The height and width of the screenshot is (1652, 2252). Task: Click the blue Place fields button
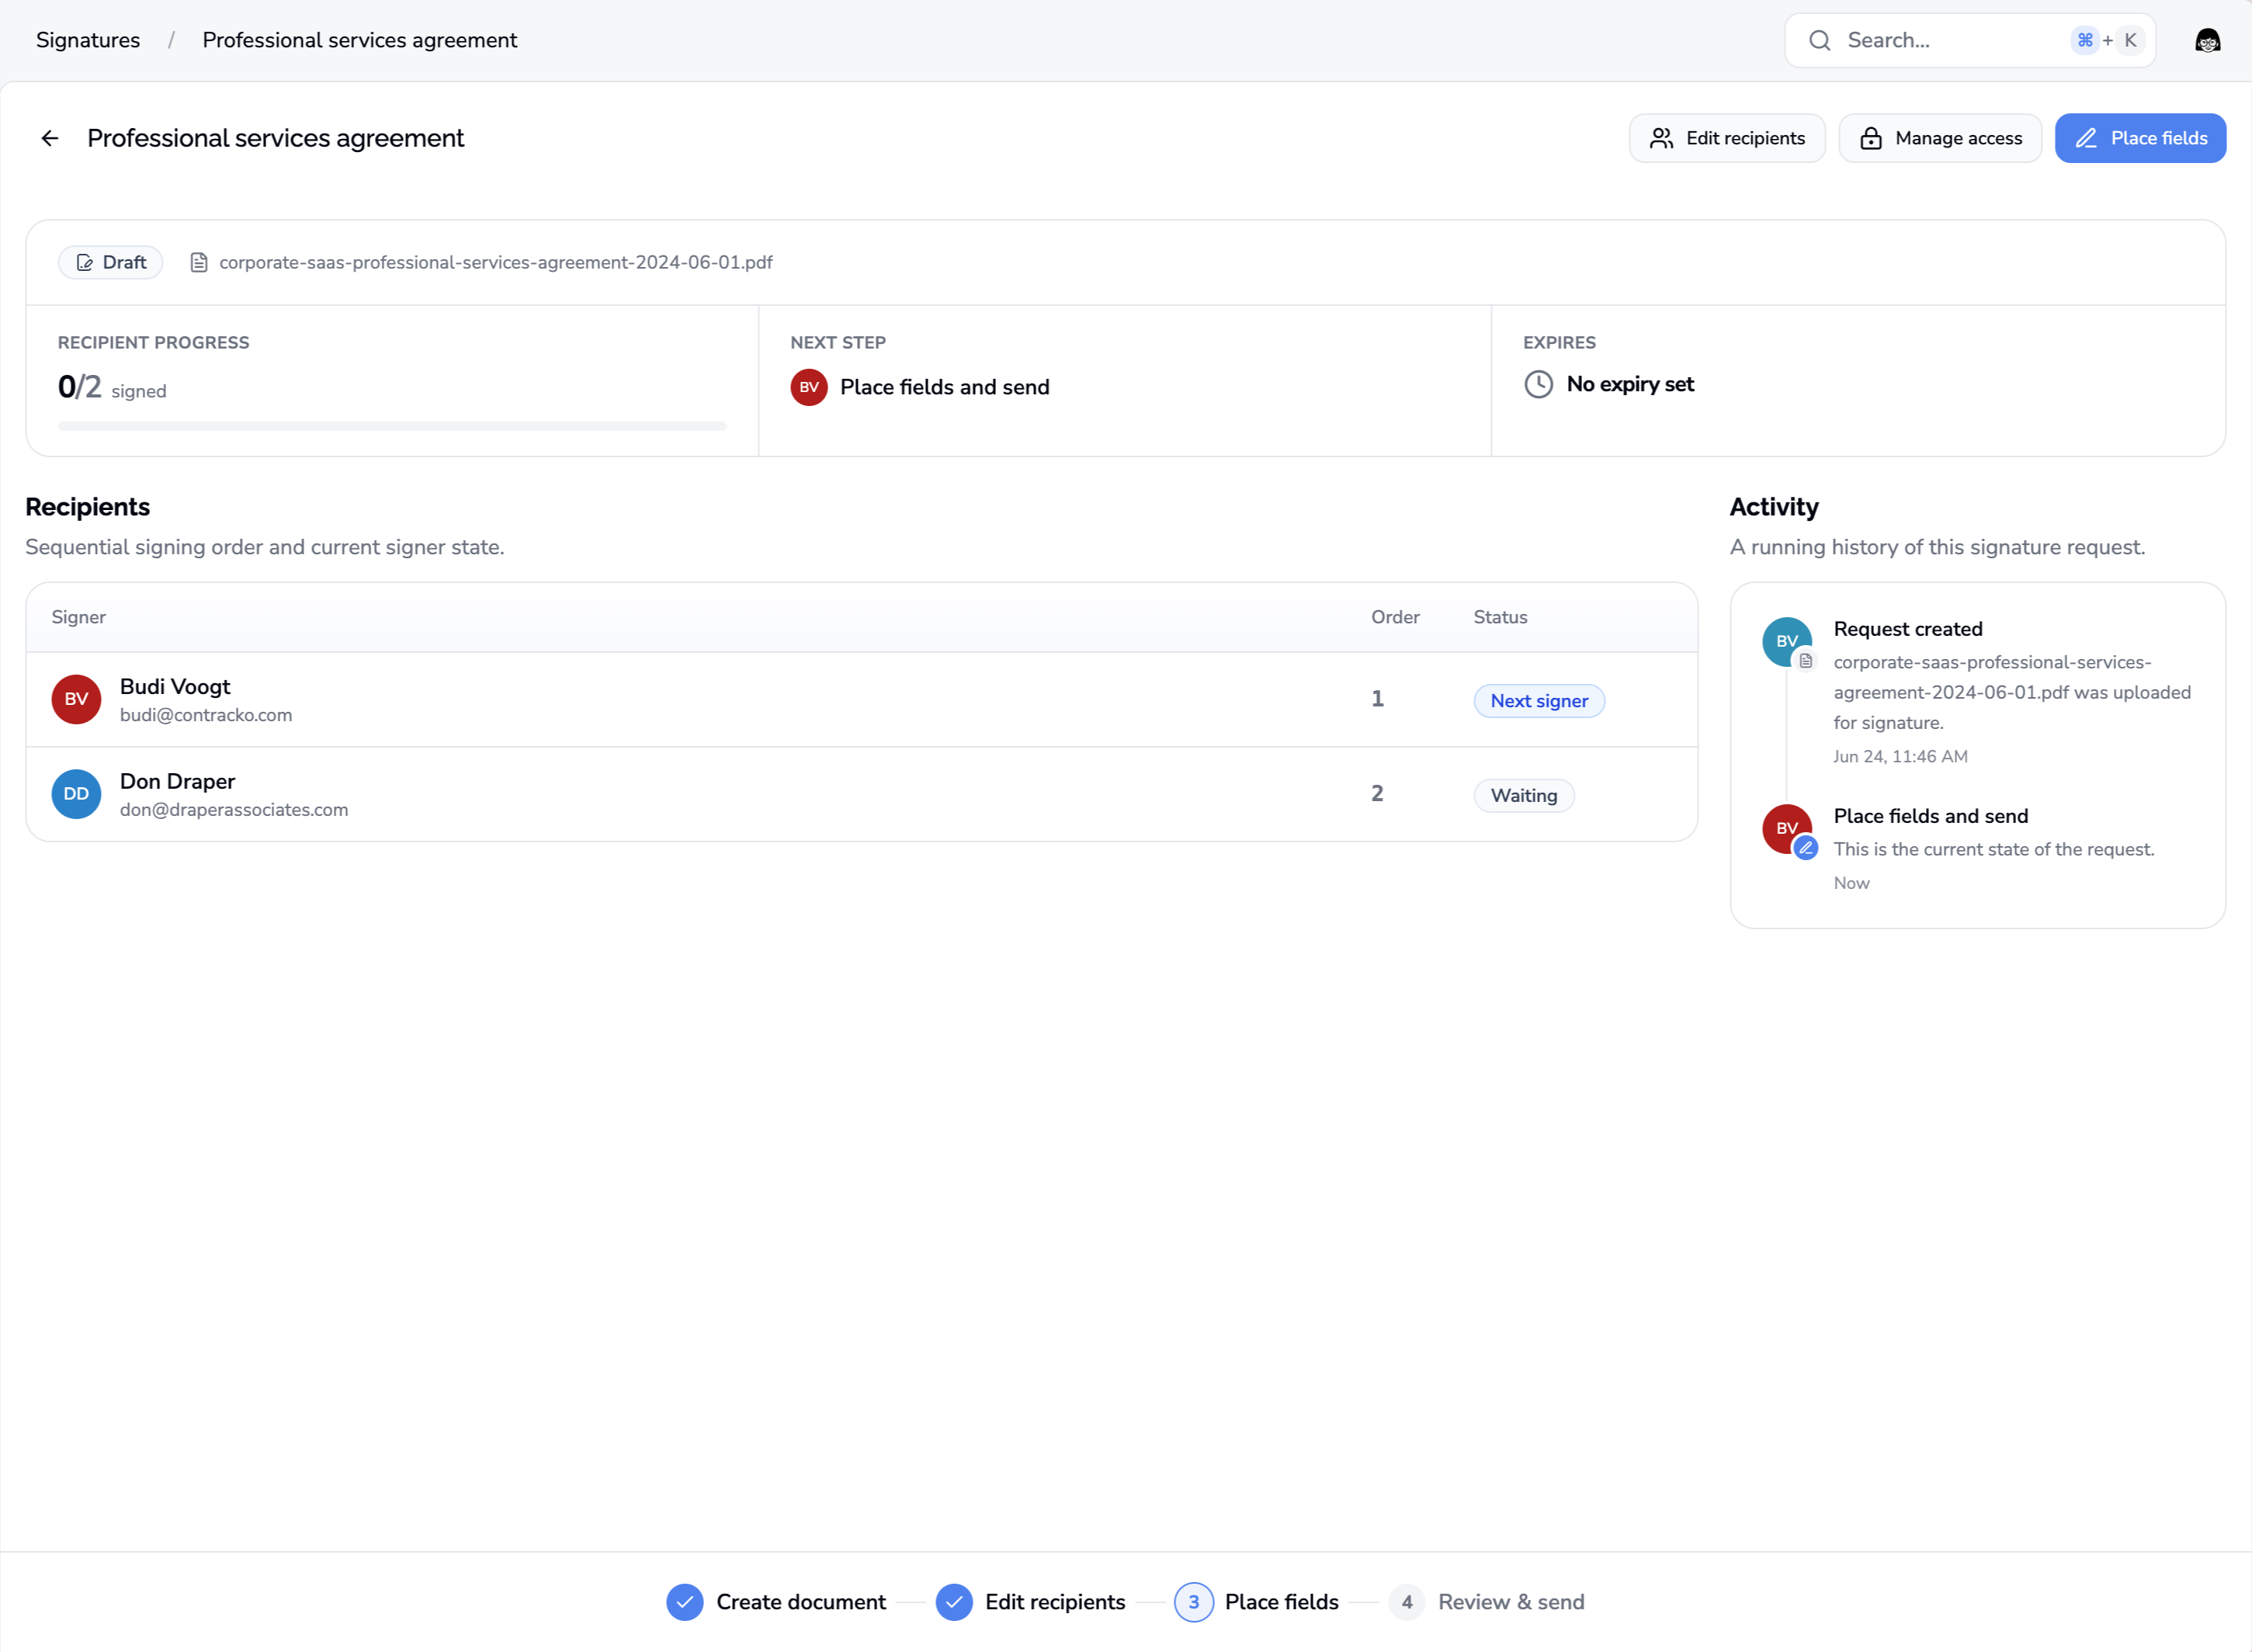point(2139,138)
